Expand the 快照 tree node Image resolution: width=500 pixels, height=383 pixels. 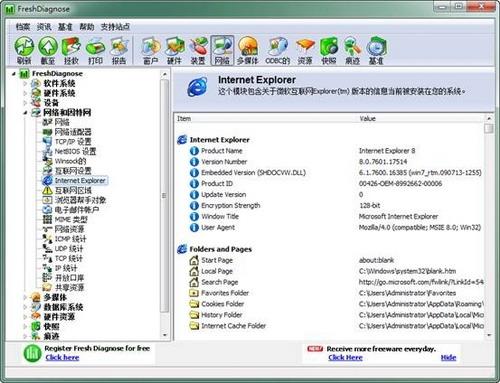(25, 326)
